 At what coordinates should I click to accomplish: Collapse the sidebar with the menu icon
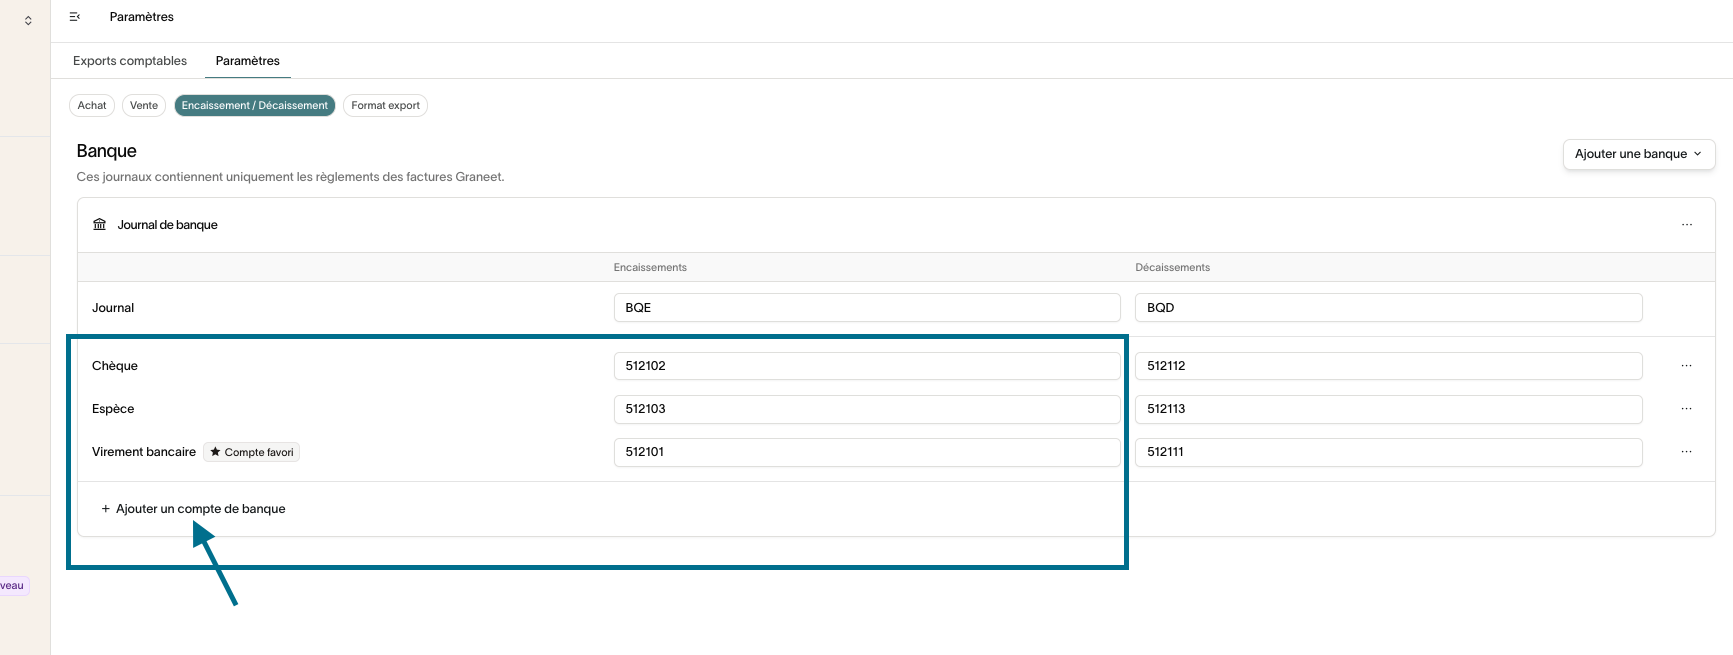pyautogui.click(x=75, y=17)
